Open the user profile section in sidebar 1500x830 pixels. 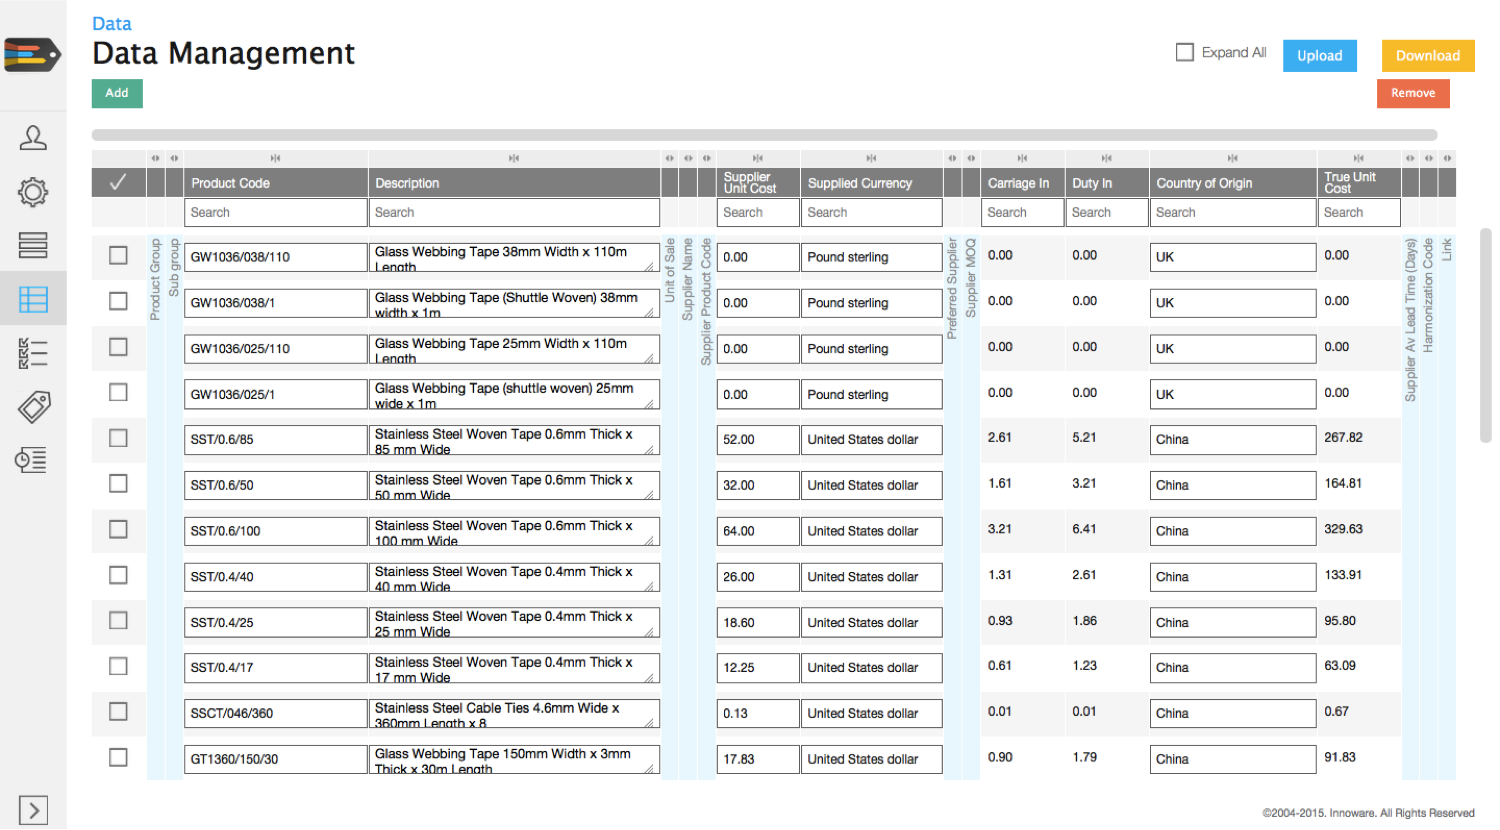pos(33,138)
